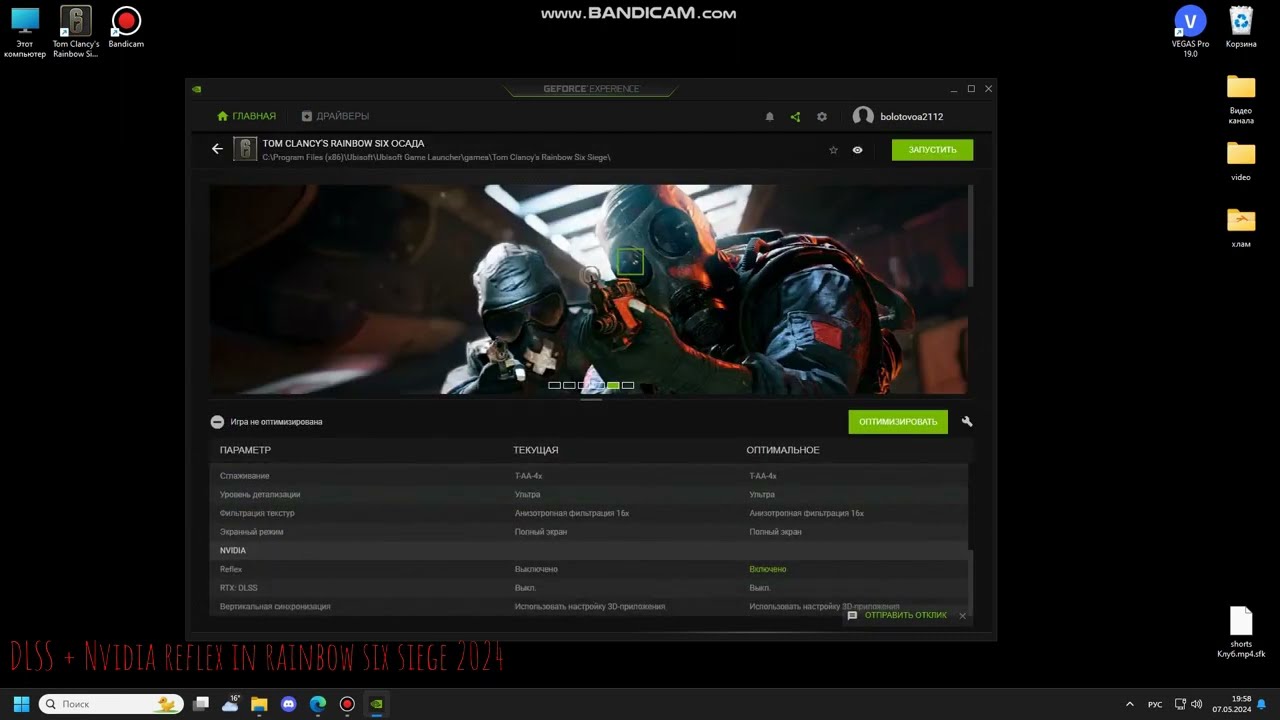Select the RTX: DLSS row
Viewport: 1280px width, 720px height.
[x=589, y=588]
